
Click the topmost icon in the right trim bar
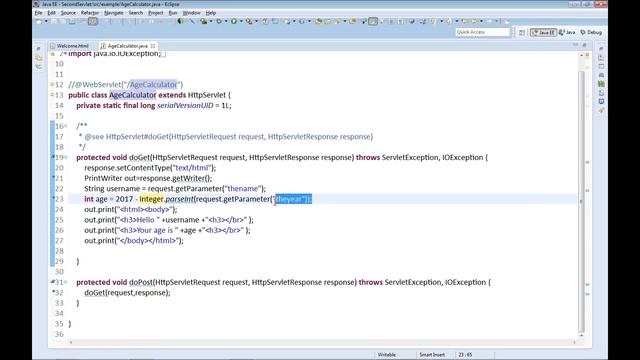click(x=601, y=49)
